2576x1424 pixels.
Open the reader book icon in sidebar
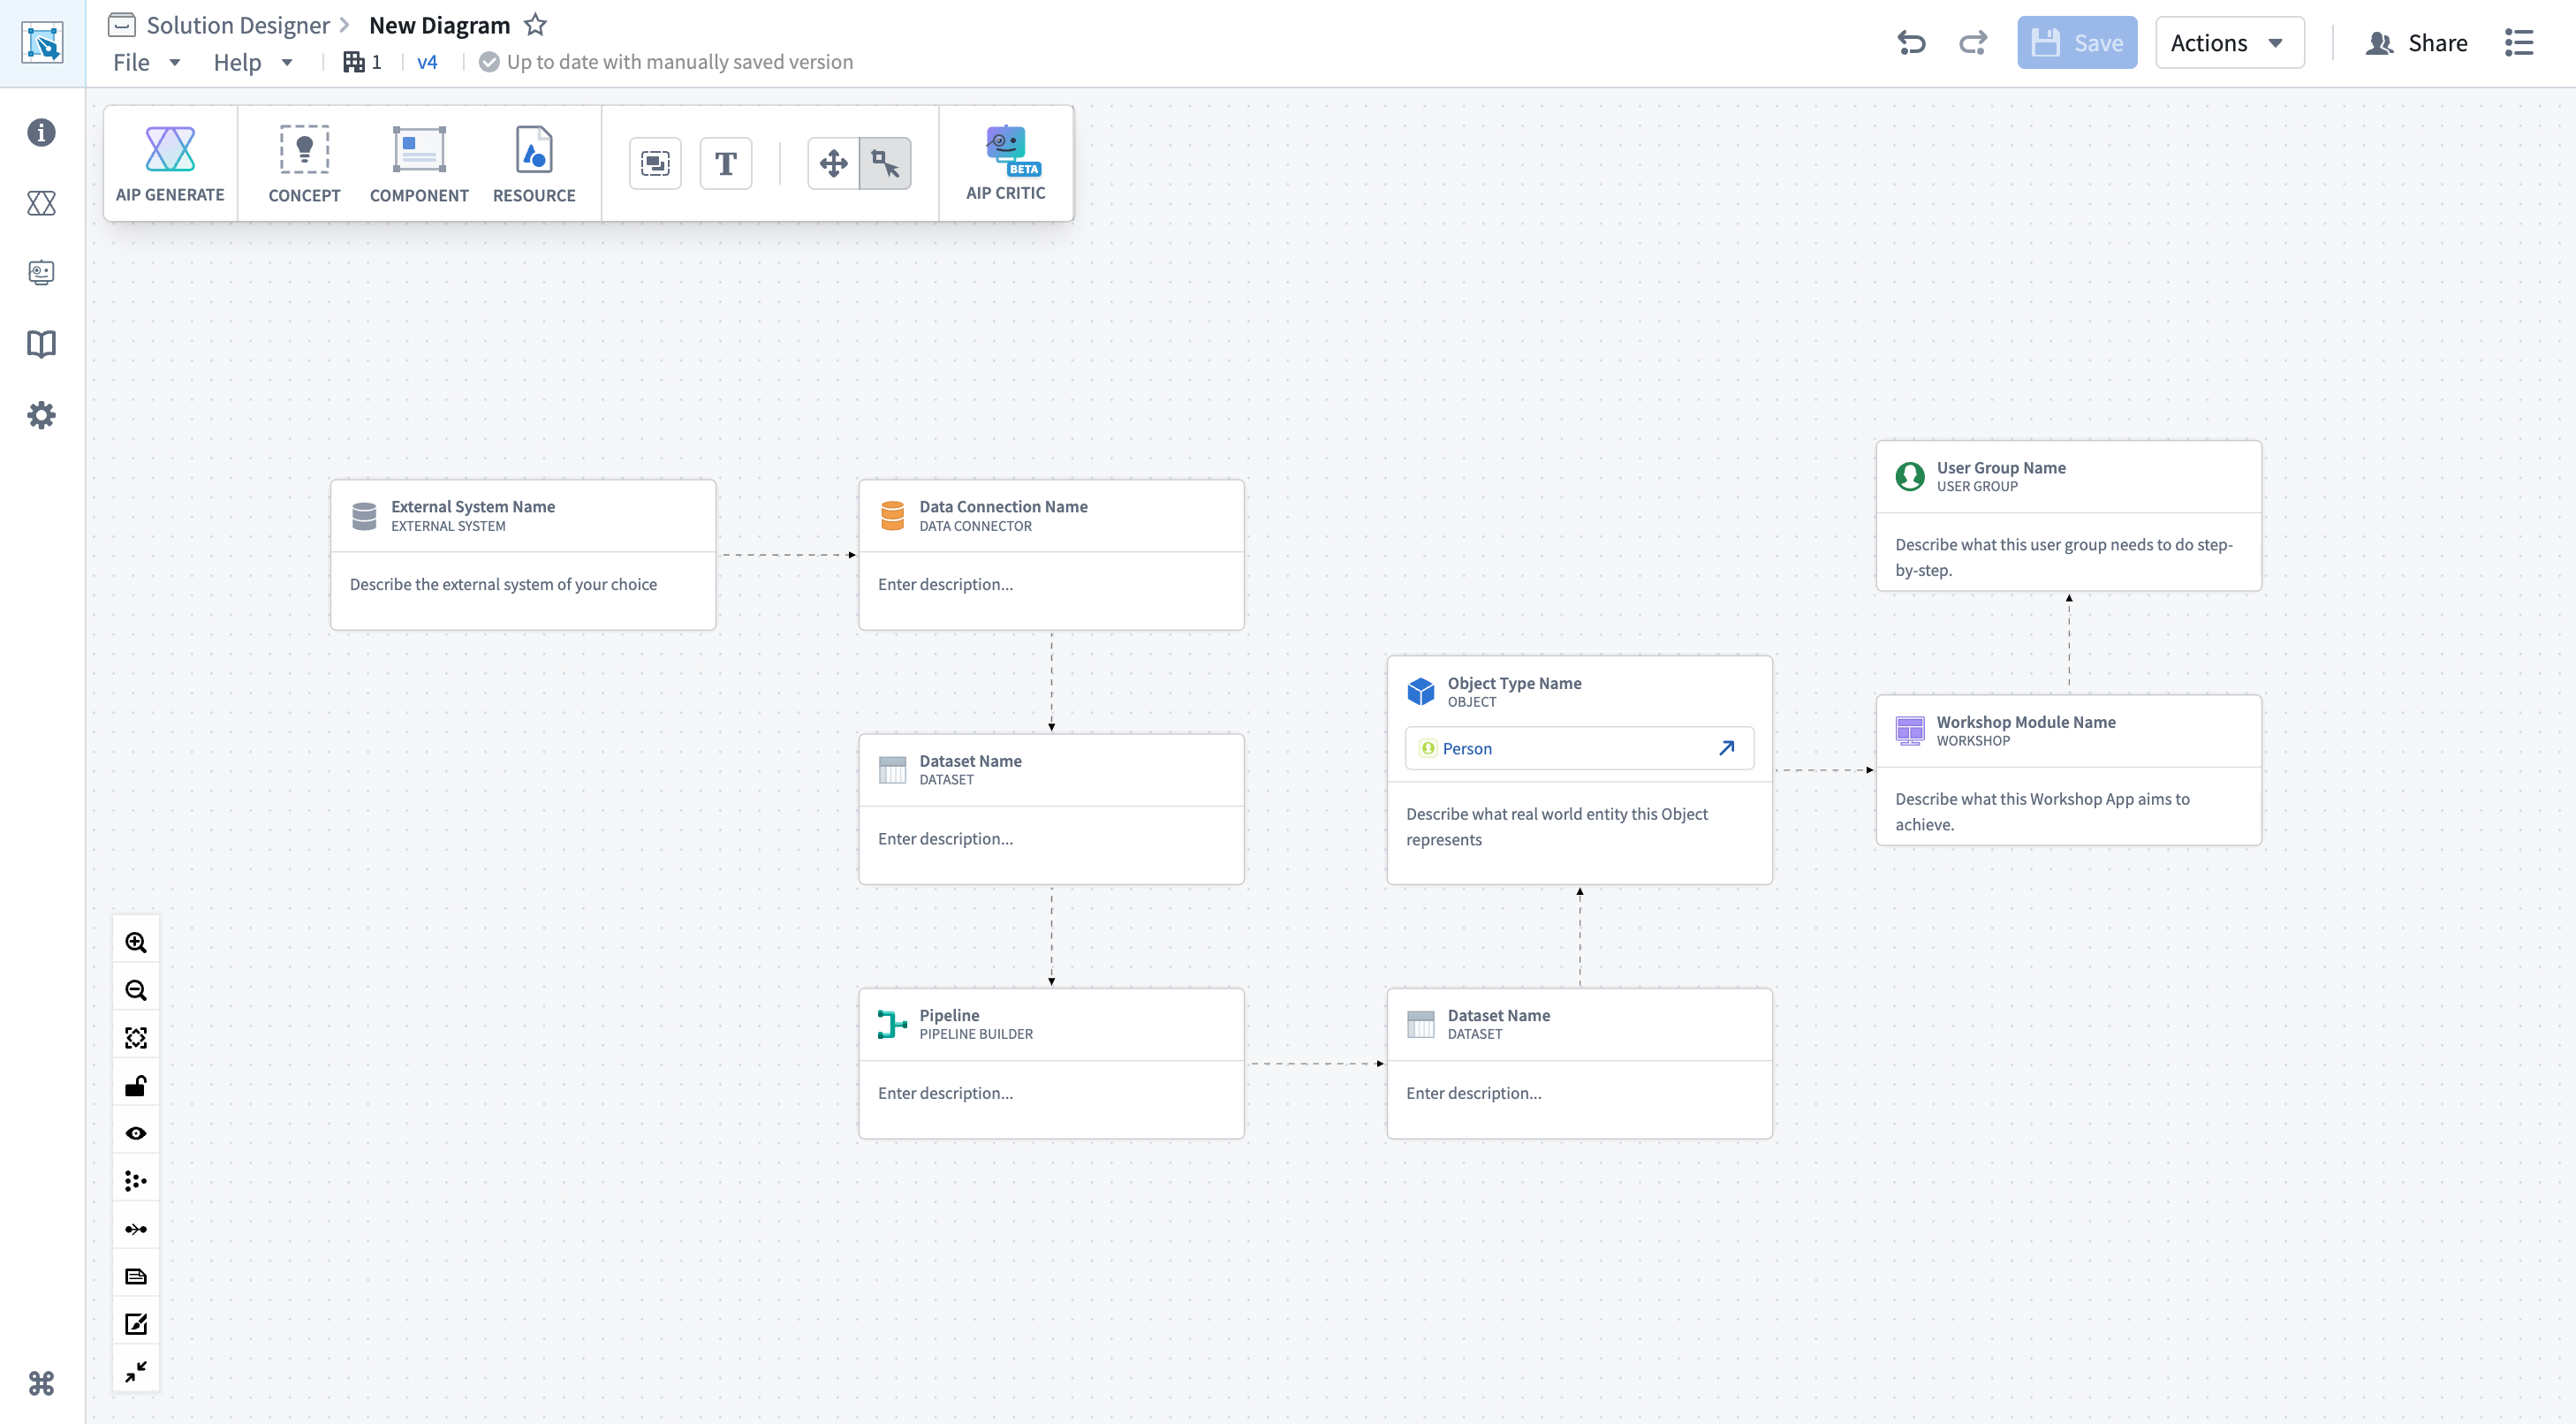pos(41,344)
